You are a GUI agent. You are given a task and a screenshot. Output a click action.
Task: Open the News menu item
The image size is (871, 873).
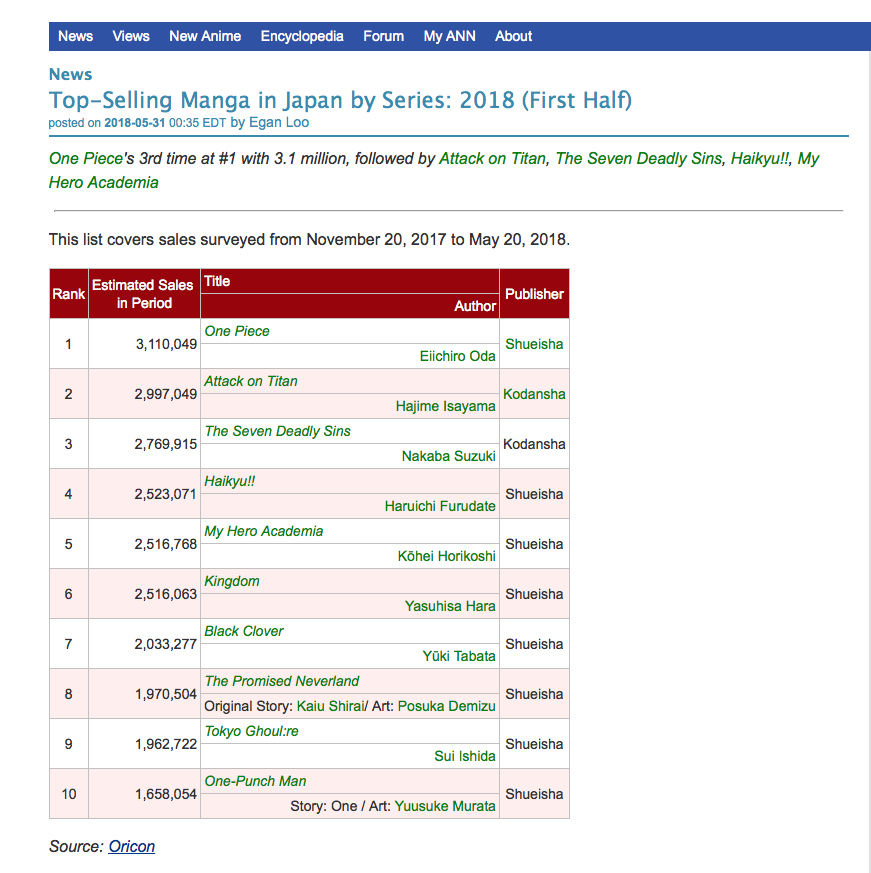tap(75, 36)
